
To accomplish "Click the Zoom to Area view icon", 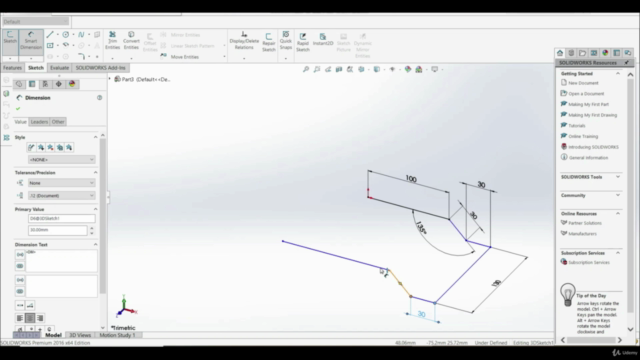I will pyautogui.click(x=317, y=69).
